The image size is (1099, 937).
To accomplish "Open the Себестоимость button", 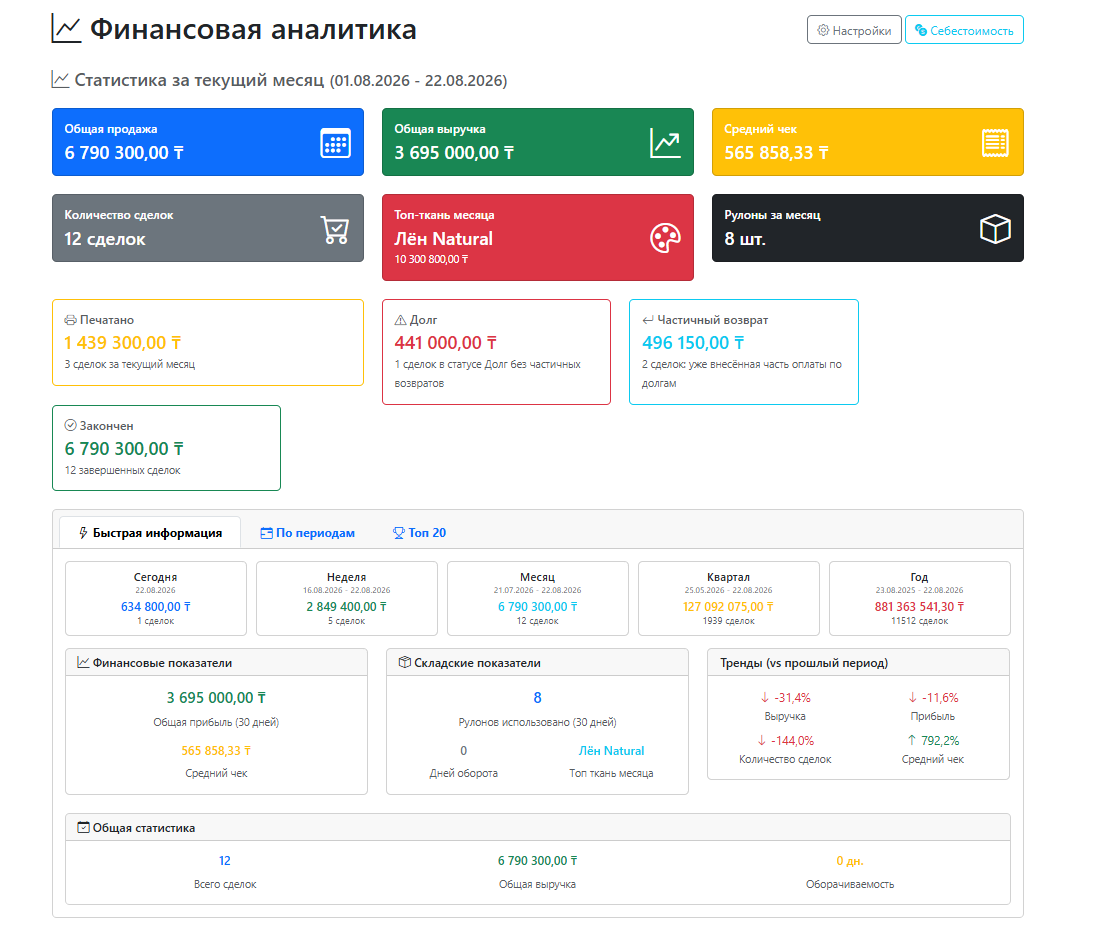I will click(964, 30).
